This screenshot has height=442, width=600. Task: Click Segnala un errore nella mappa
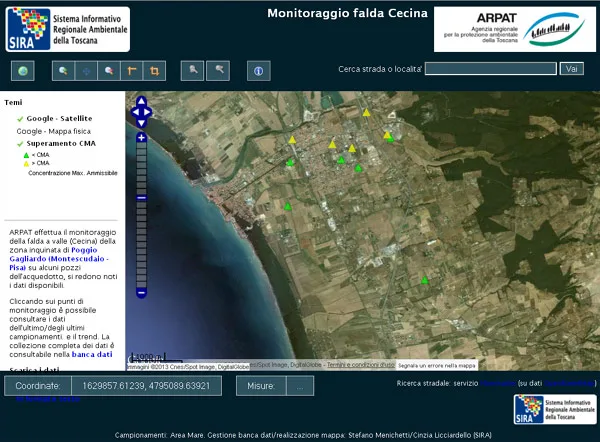[437, 365]
